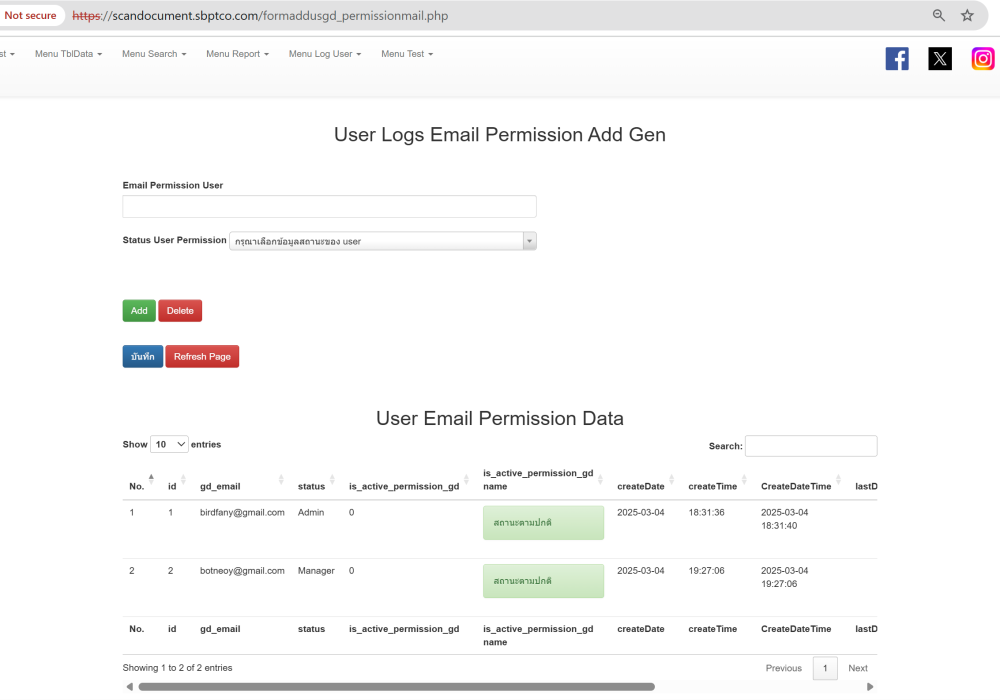
Task: Click the Email Permission User input field
Action: coord(329,207)
